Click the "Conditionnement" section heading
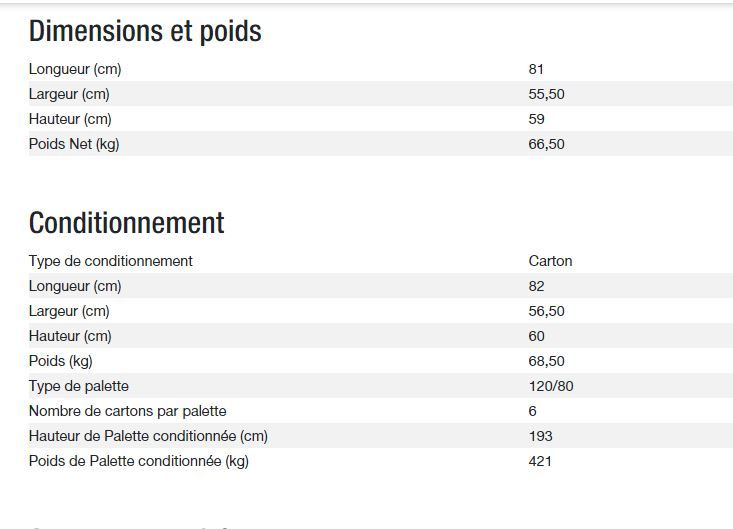 pos(127,222)
